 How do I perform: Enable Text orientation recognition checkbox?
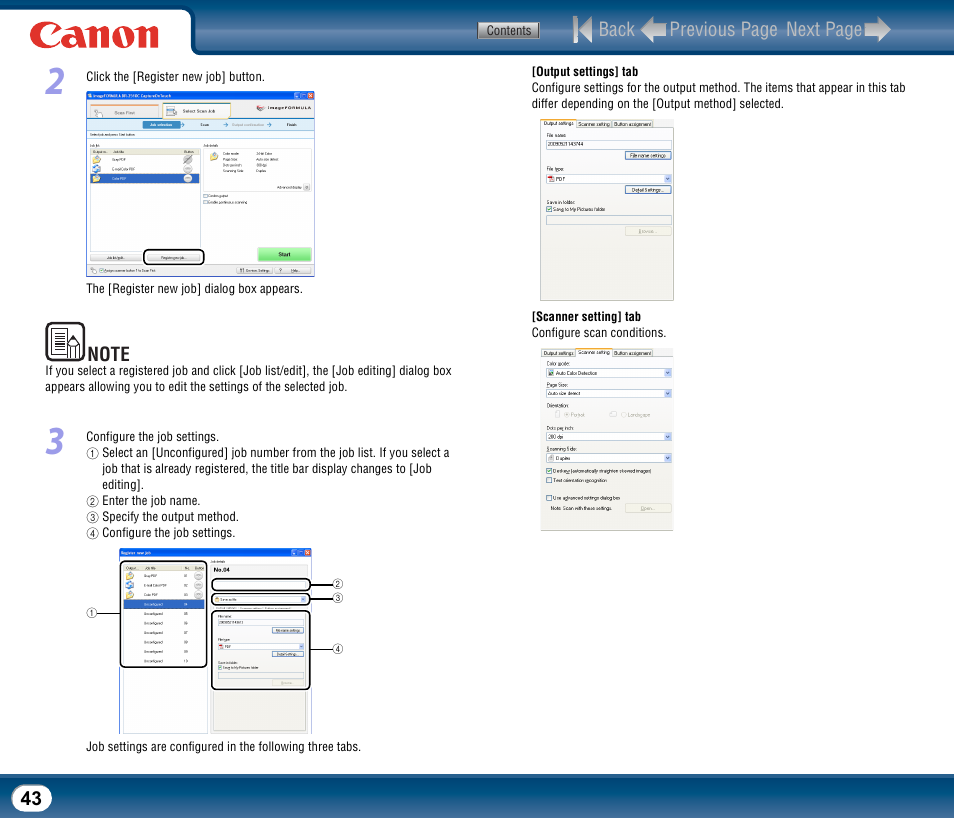point(549,480)
